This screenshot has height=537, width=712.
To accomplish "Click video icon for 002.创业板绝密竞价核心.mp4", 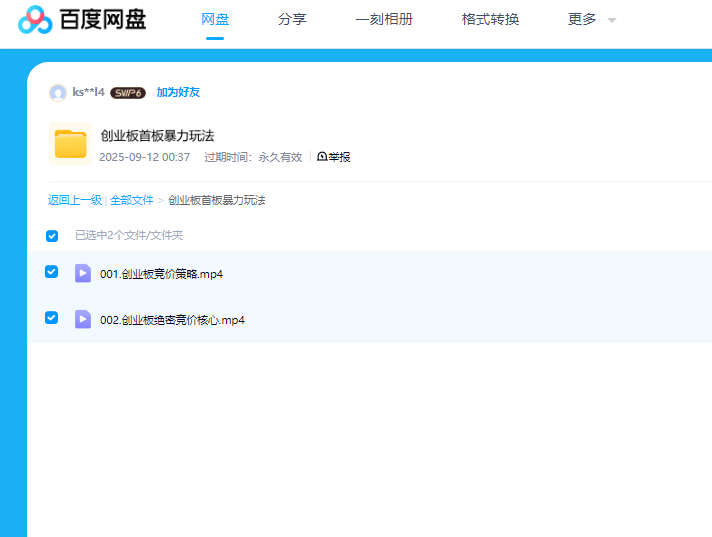I will pyautogui.click(x=83, y=319).
